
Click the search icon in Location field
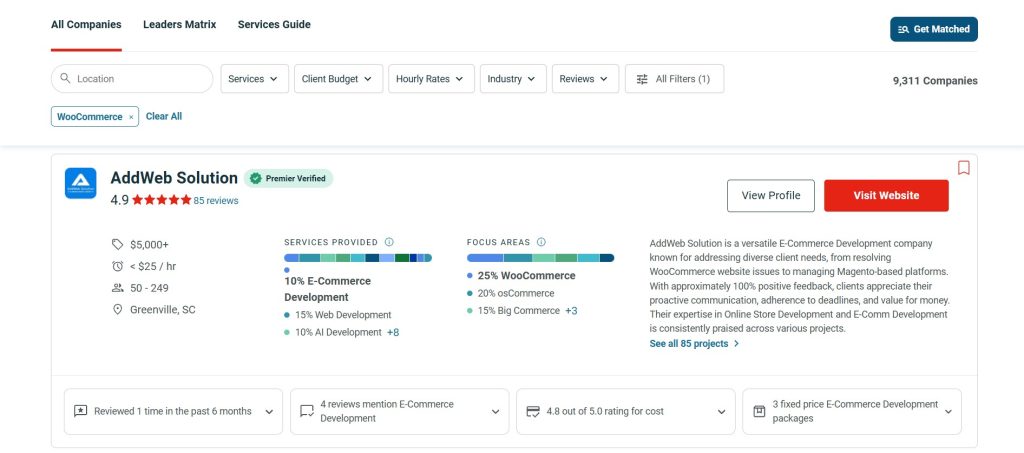(x=65, y=78)
